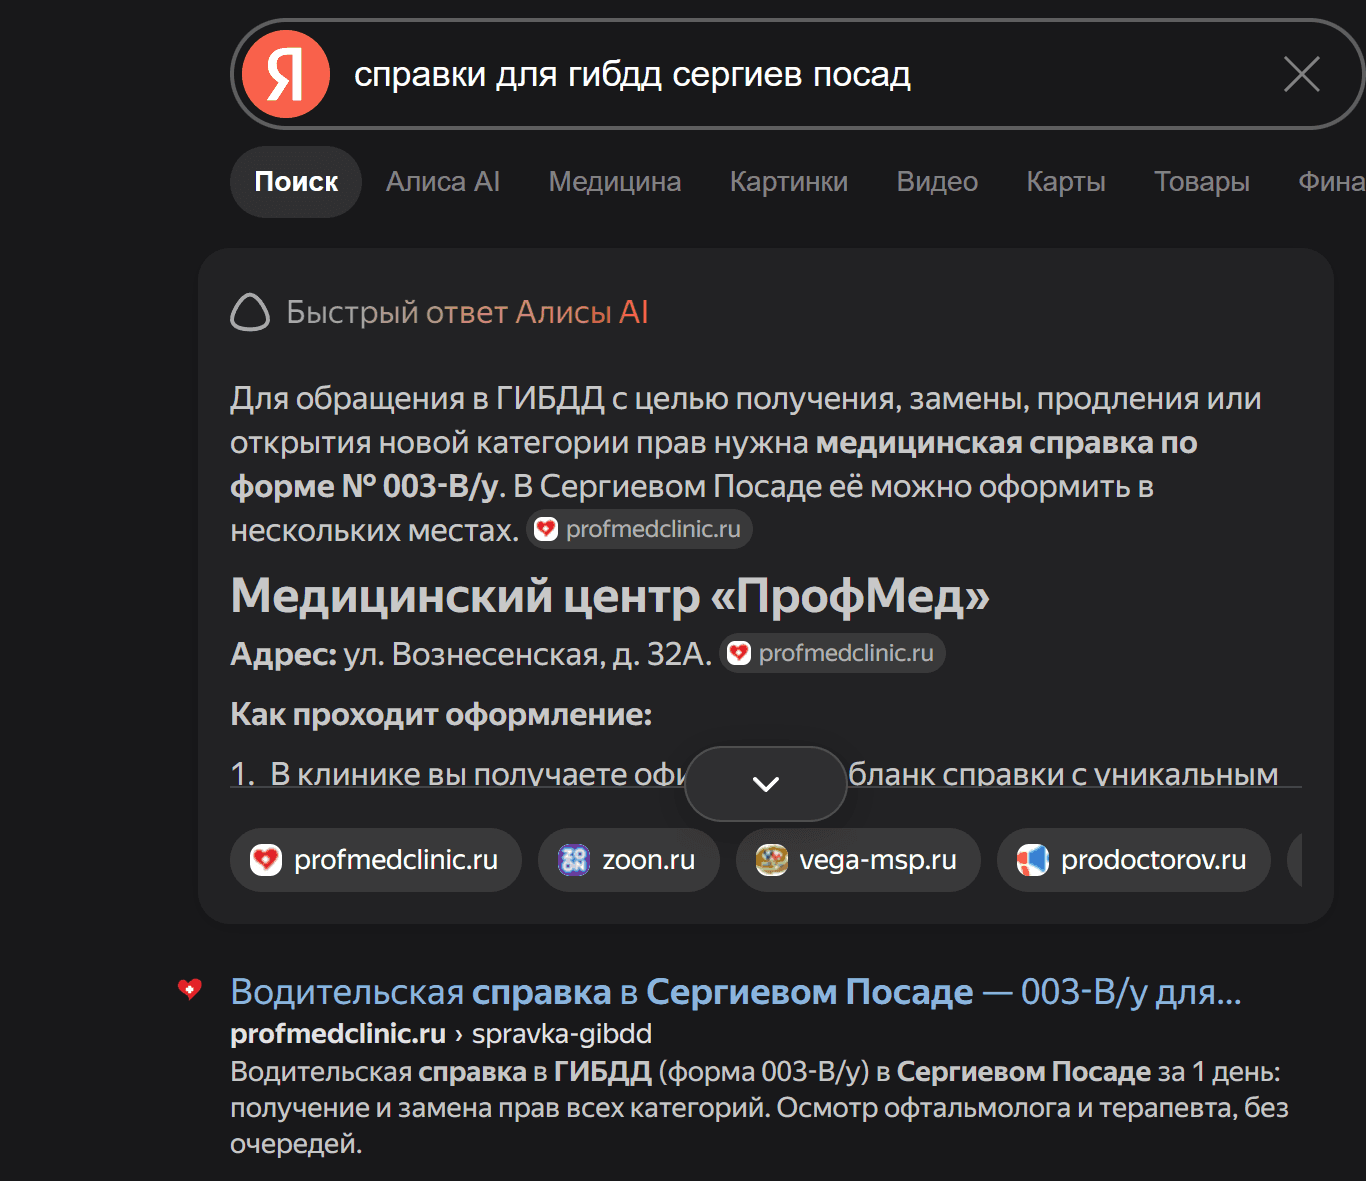Viewport: 1366px width, 1181px height.
Task: Select the Поиск tab
Action: (296, 182)
